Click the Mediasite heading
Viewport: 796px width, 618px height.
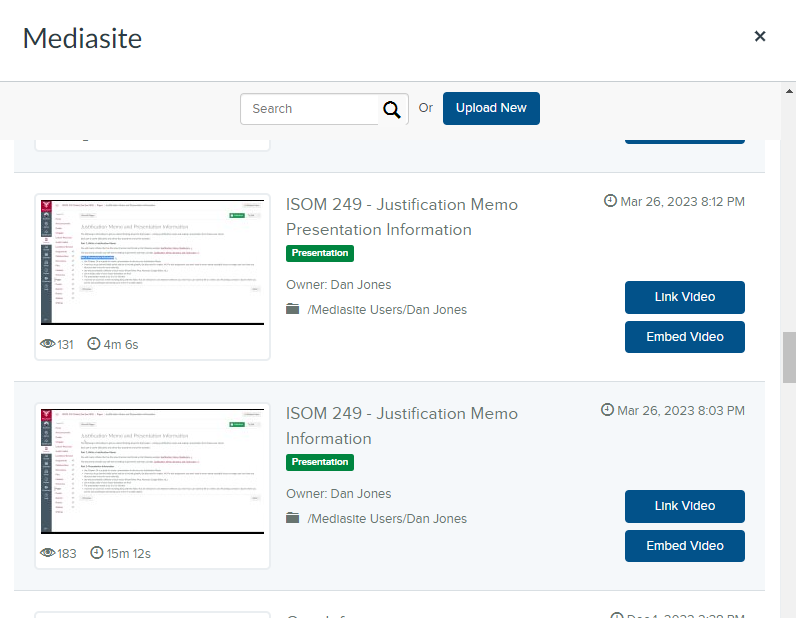(82, 38)
